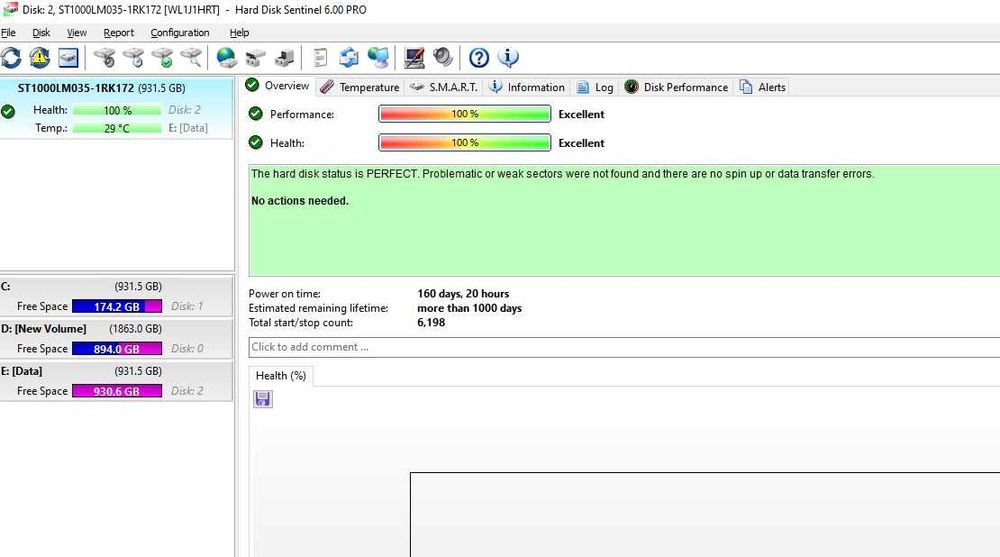Open the Log tab
This screenshot has width=1000, height=557.
[595, 87]
